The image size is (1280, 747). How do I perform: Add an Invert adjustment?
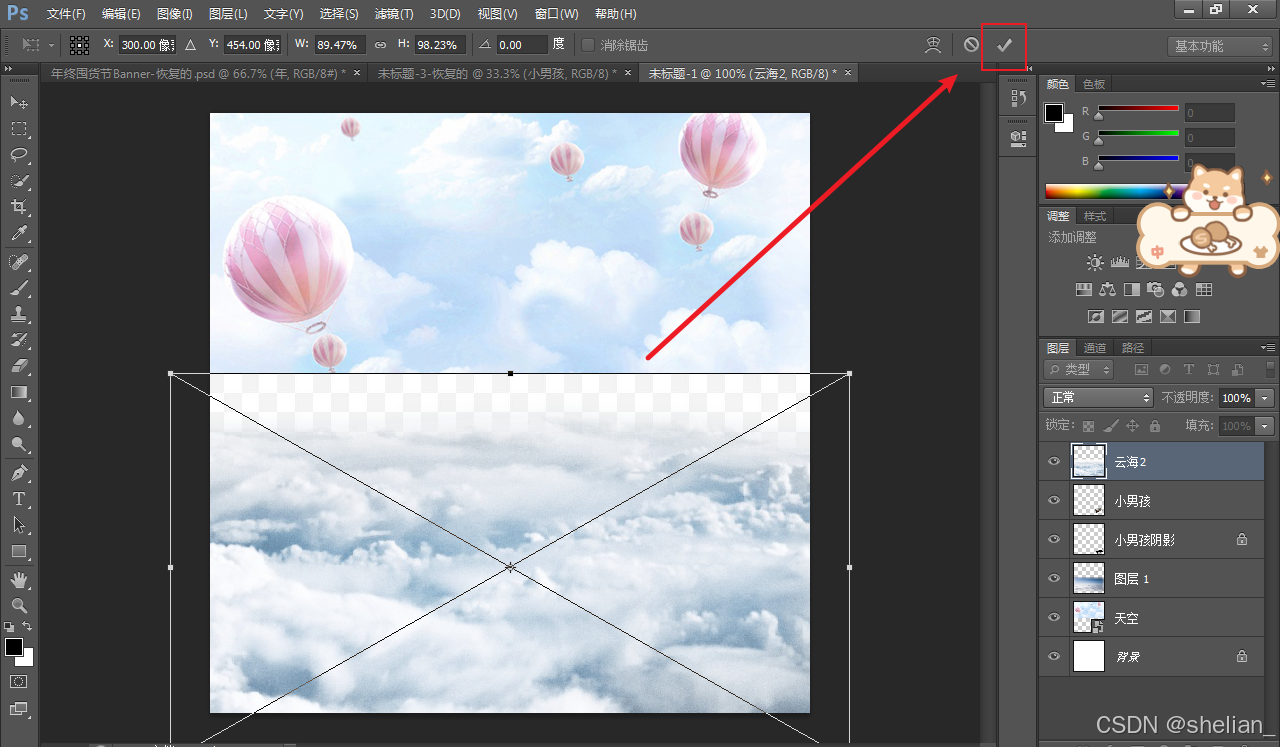tap(1095, 317)
